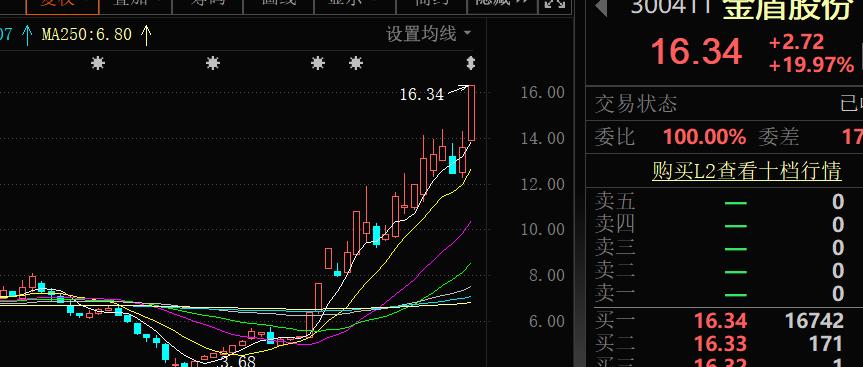The image size is (863, 367).
Task: Click the 交易状态 label
Action: [636, 104]
